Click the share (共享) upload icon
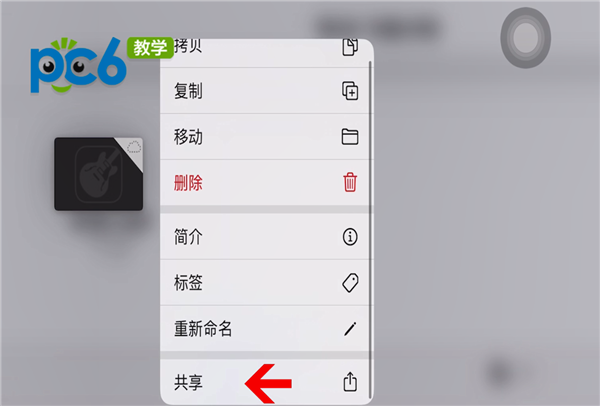Screen dimensions: 600x406 350,382
